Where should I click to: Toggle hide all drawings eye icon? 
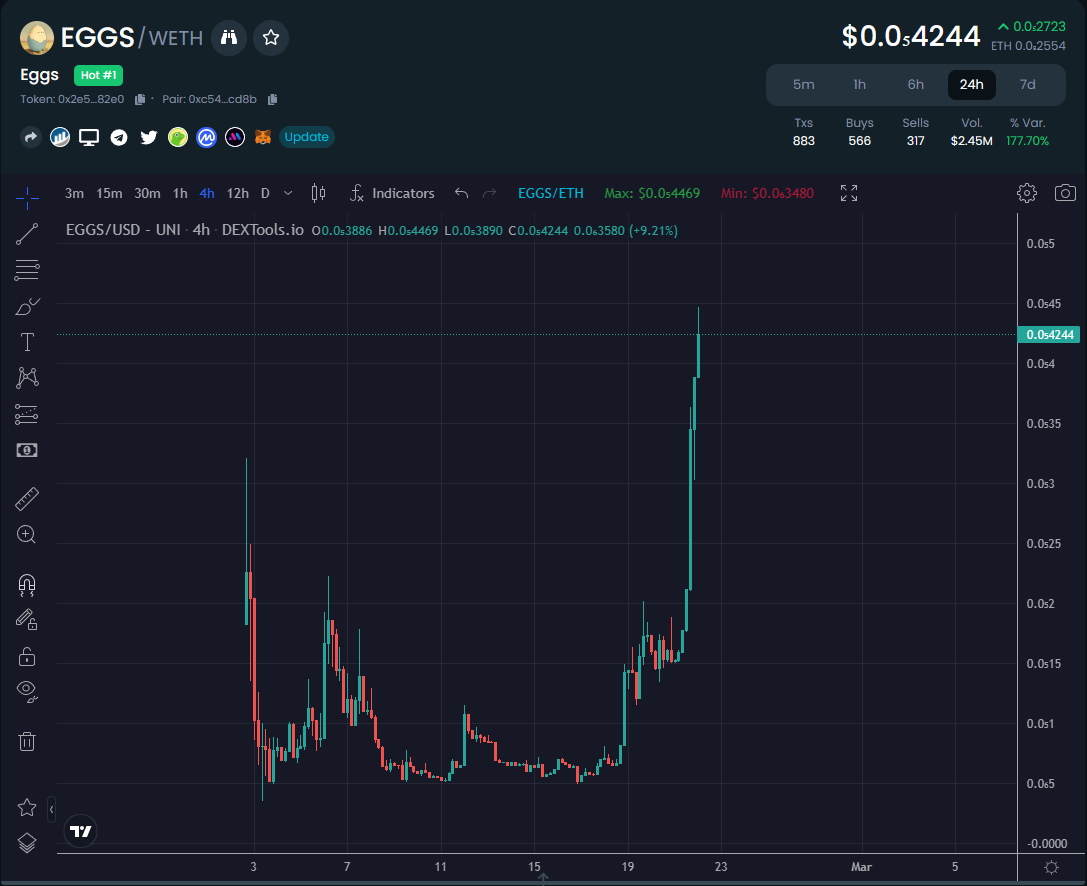(27, 691)
